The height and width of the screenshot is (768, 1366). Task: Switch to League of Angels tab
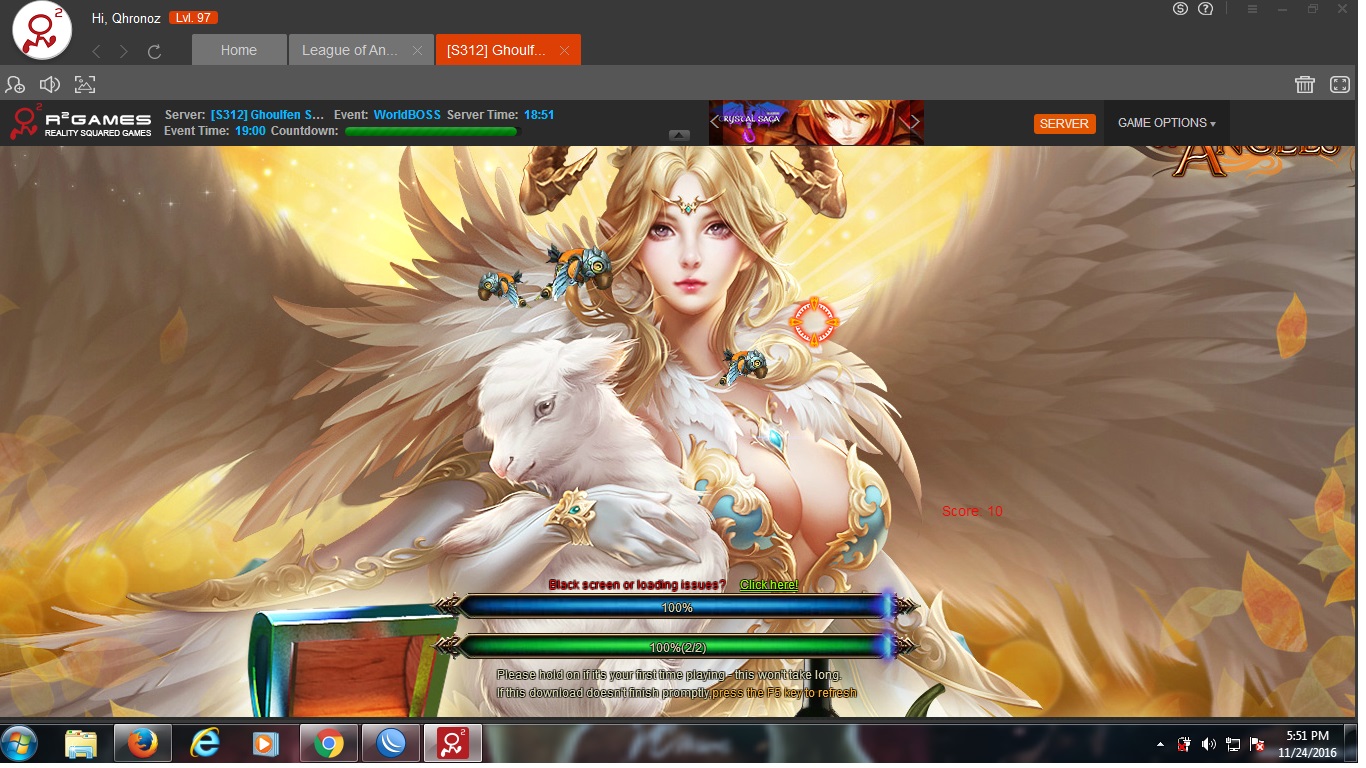350,50
